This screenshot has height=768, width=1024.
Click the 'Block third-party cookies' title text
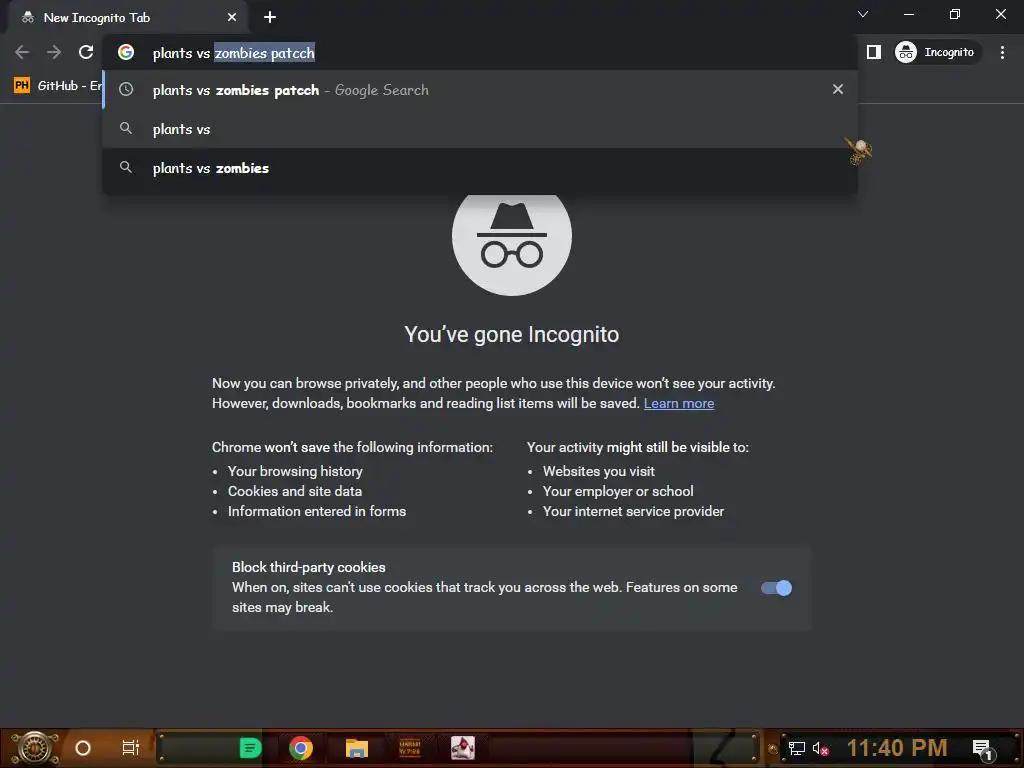click(308, 568)
